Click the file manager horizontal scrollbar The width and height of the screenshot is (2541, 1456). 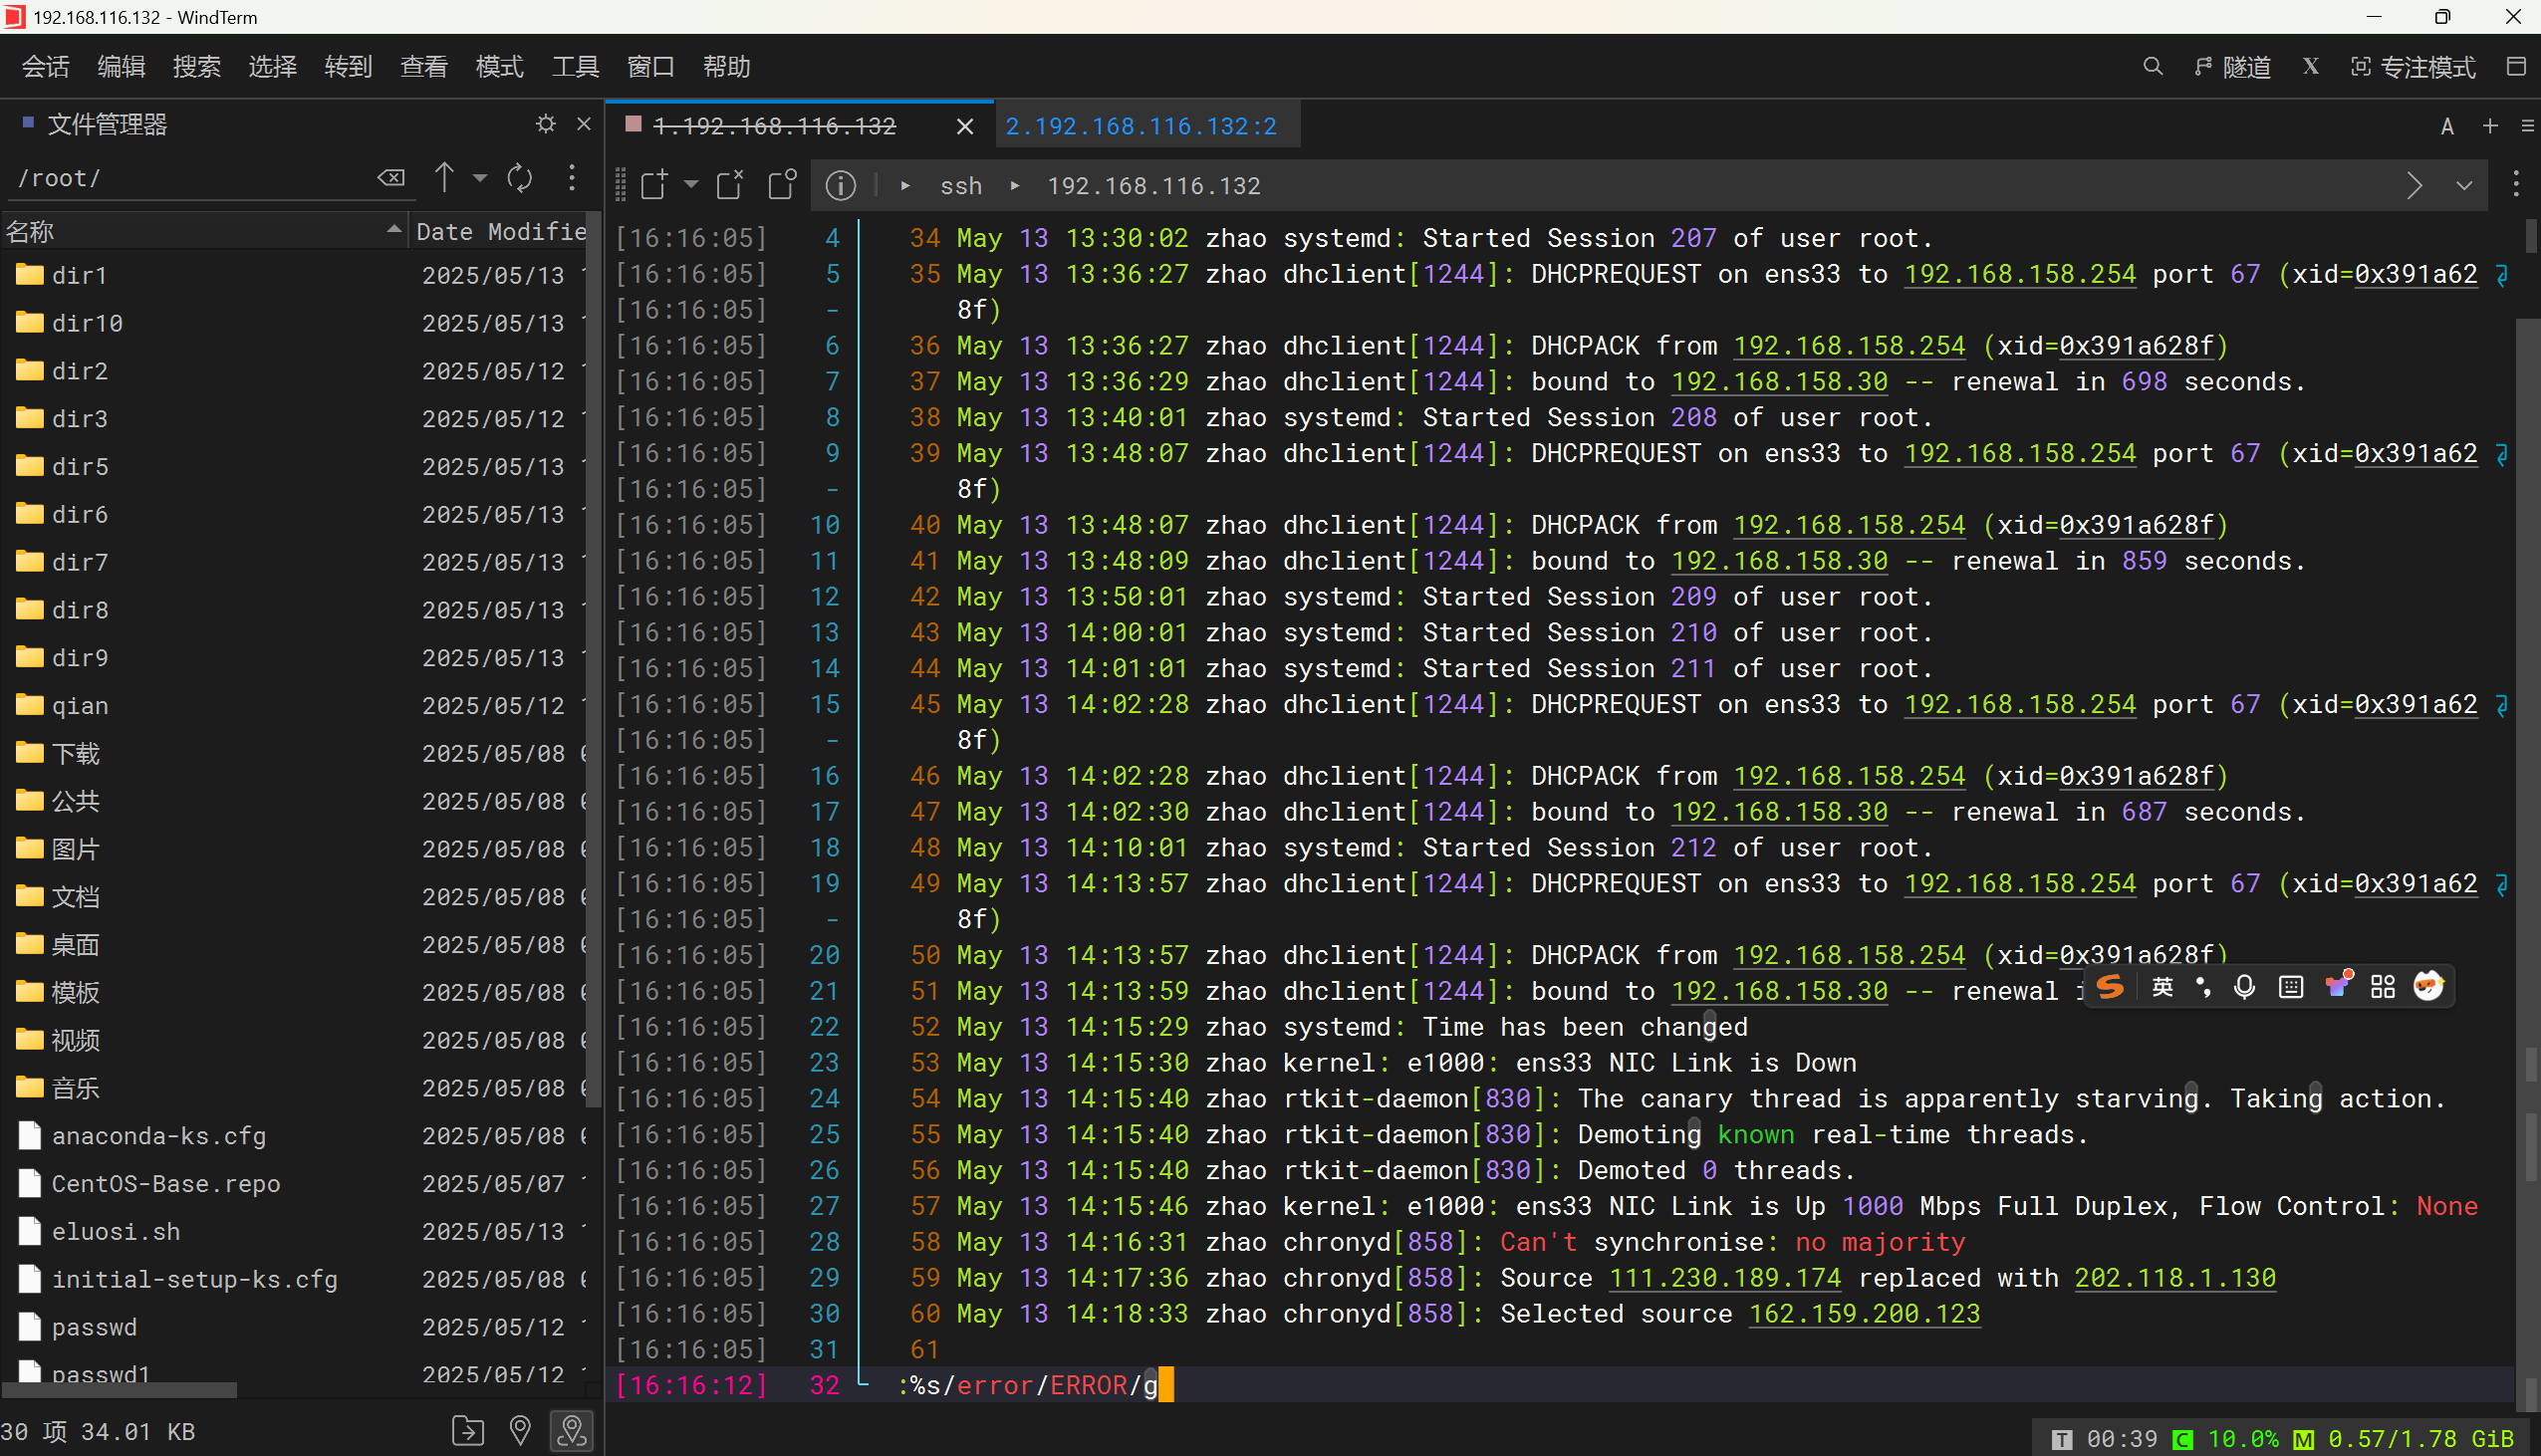(x=120, y=1390)
